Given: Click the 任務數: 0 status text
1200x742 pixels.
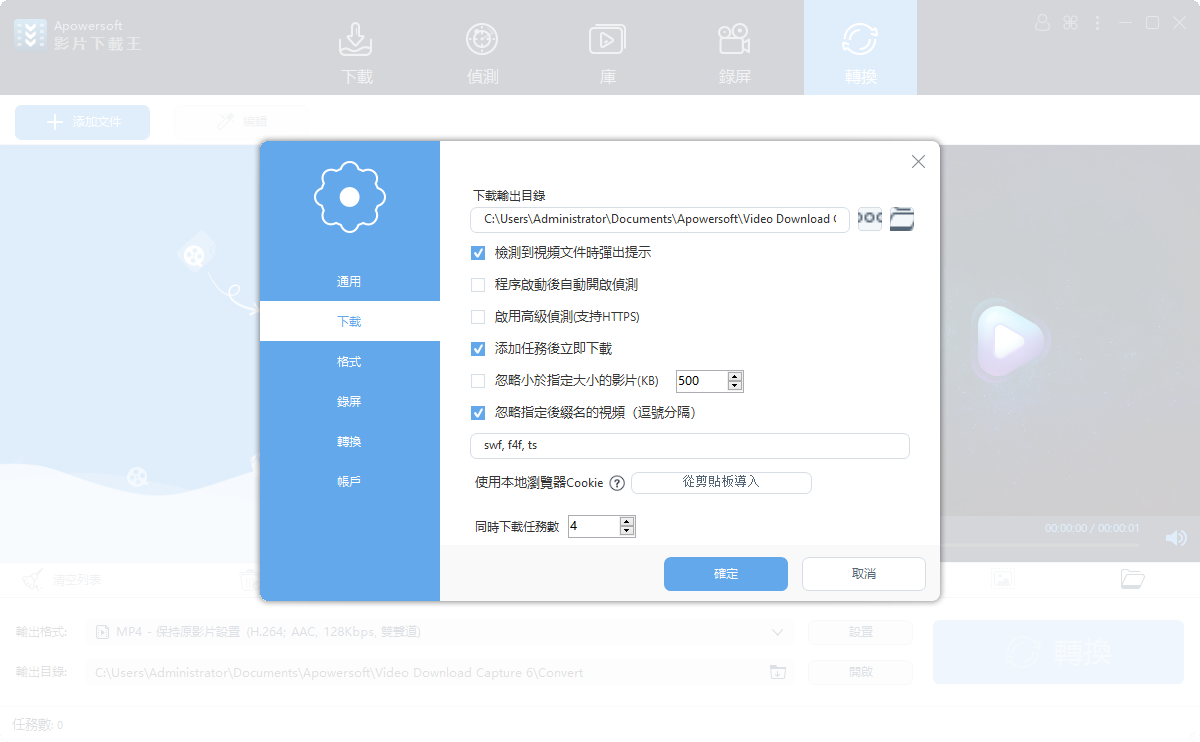Looking at the screenshot, I should [38, 724].
